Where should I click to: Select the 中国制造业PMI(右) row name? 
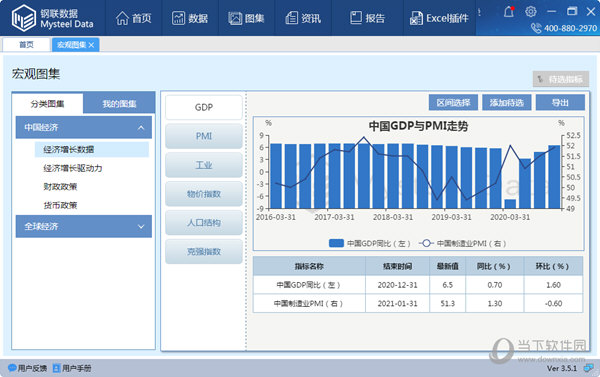[x=309, y=304]
